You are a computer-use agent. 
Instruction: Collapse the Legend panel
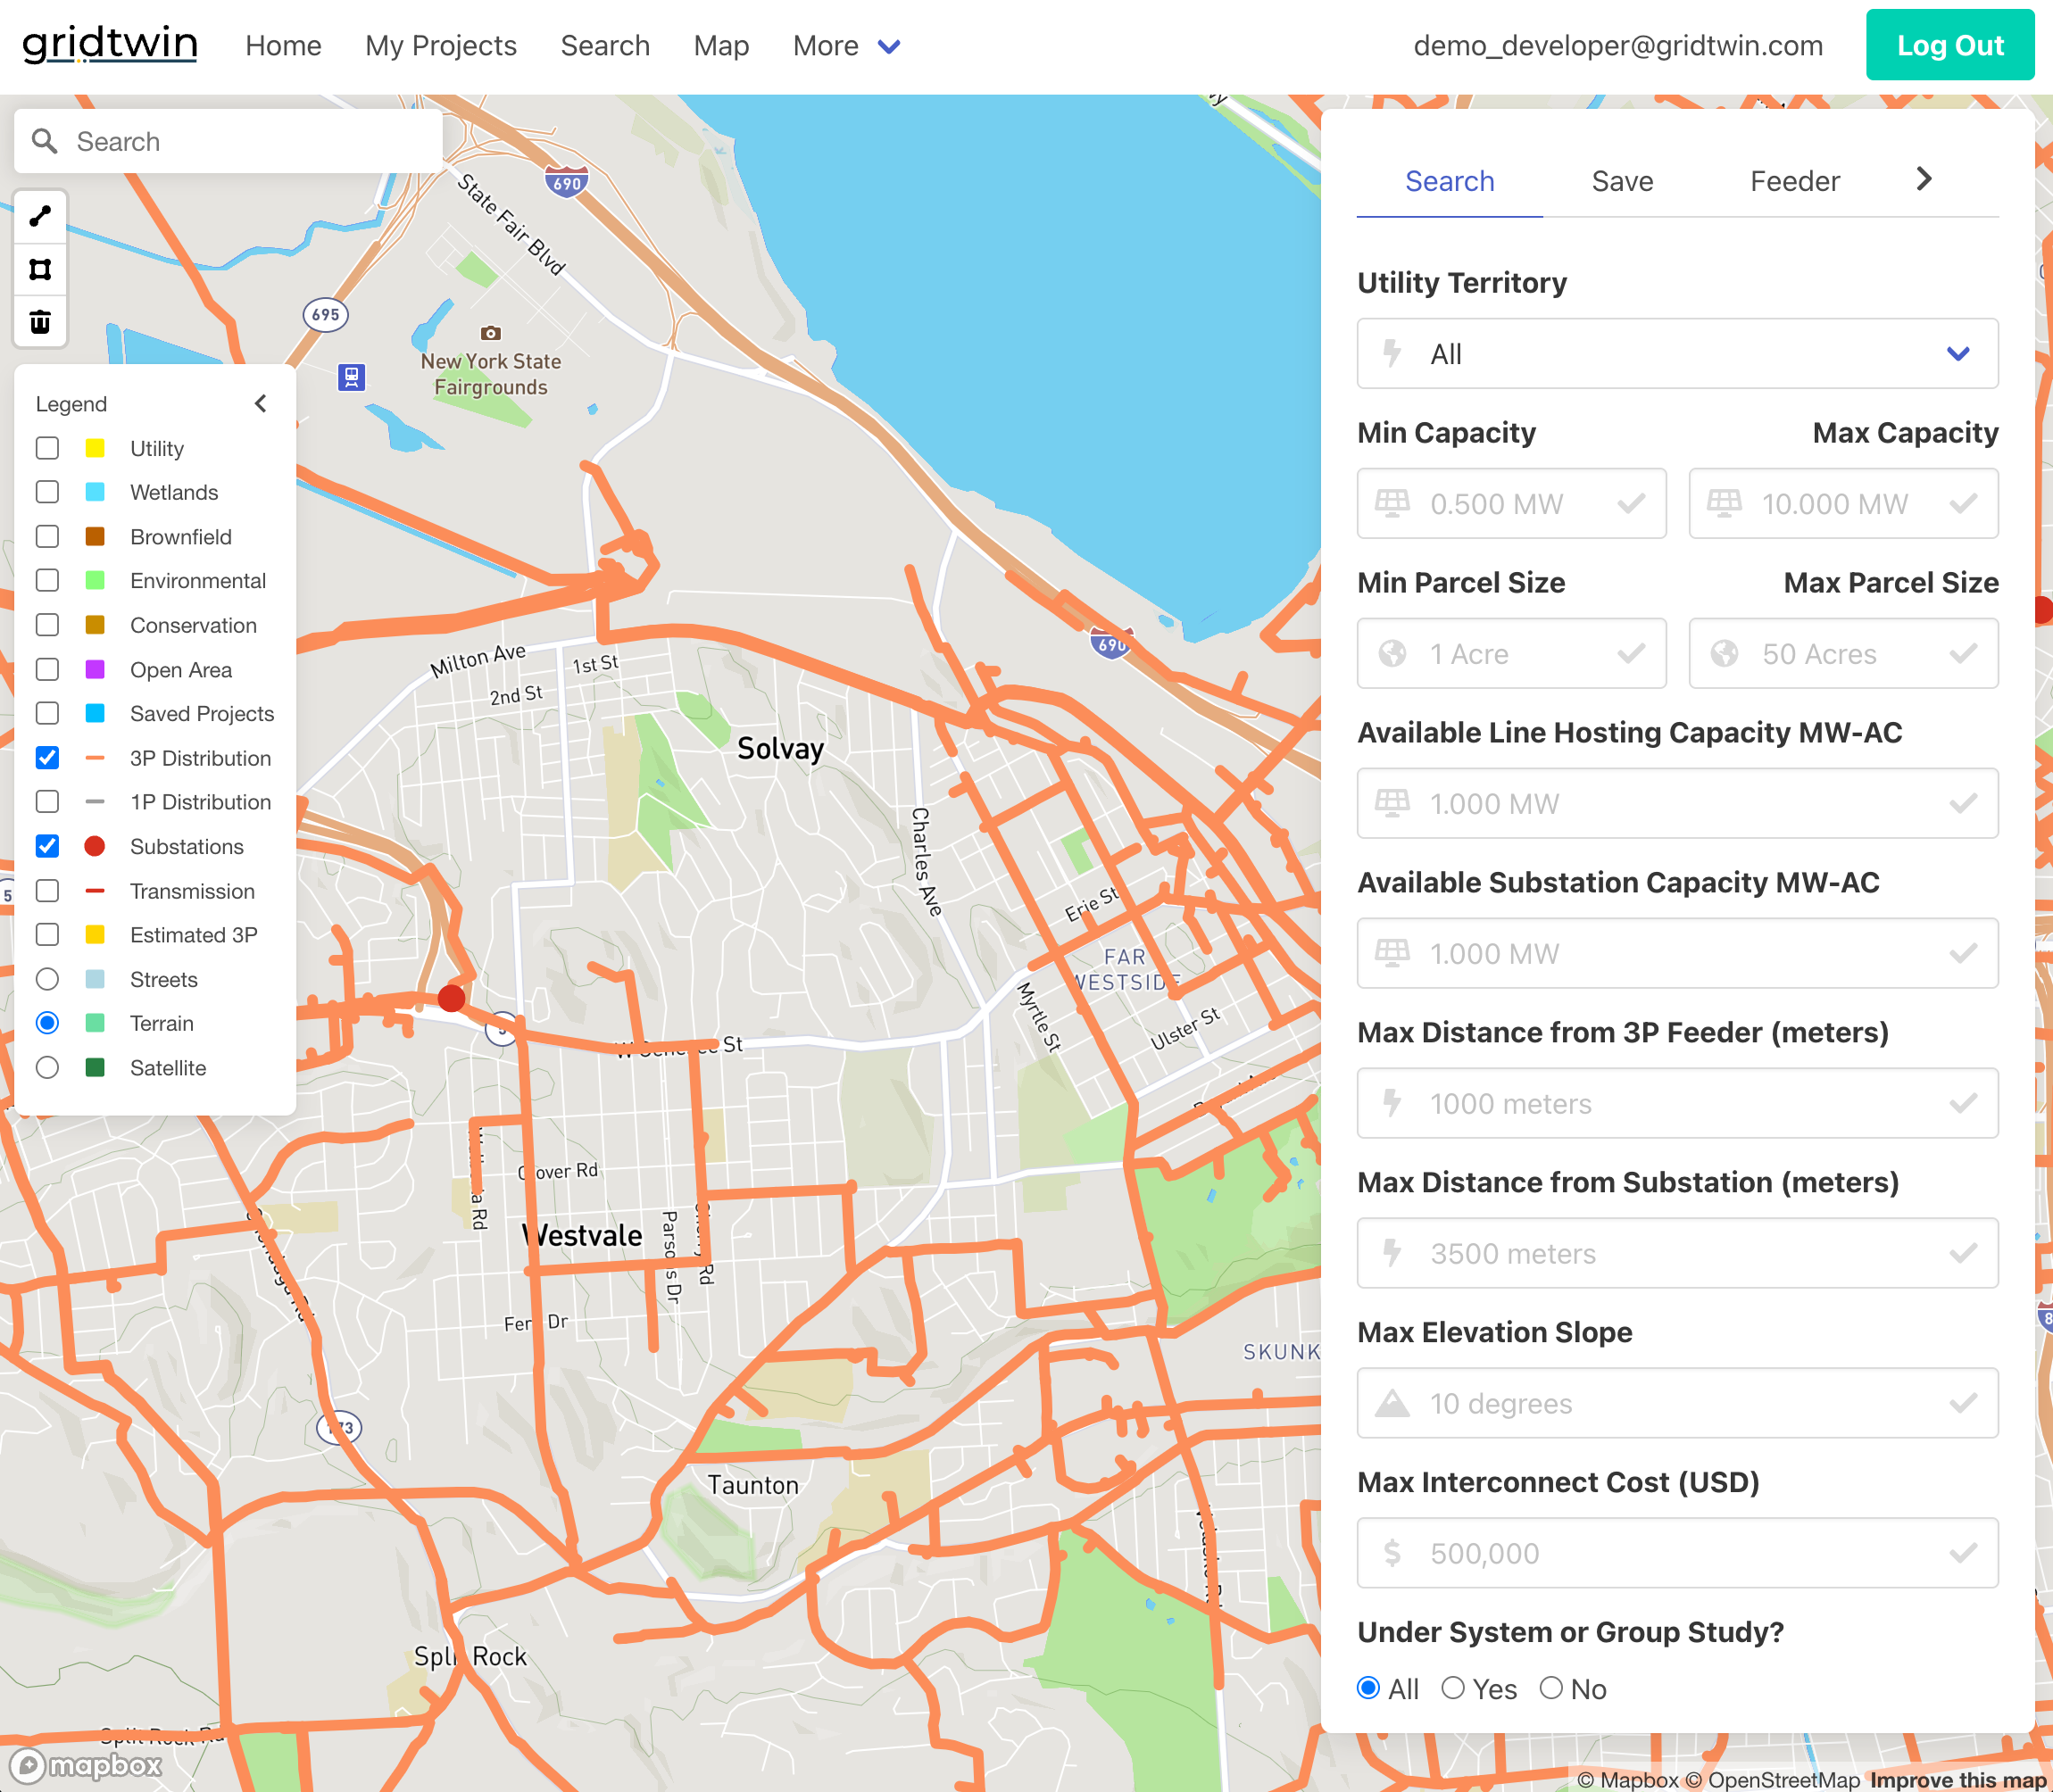pyautogui.click(x=260, y=403)
